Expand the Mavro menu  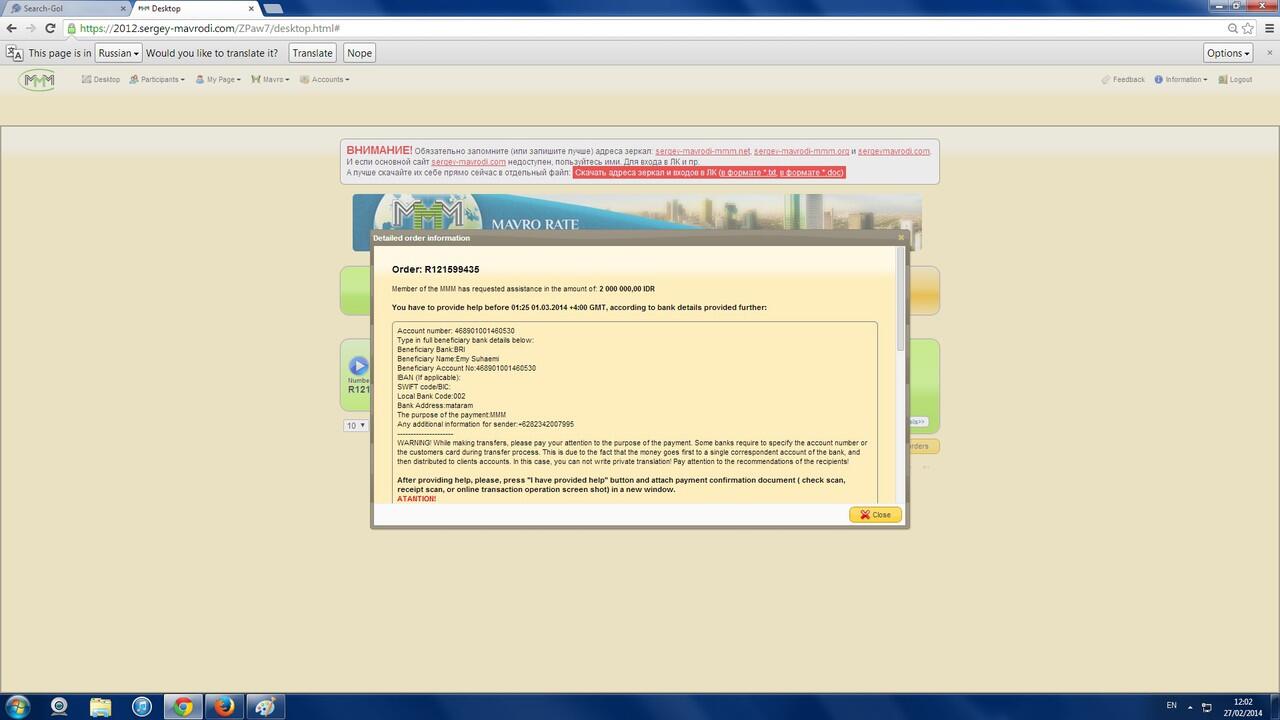pos(270,79)
